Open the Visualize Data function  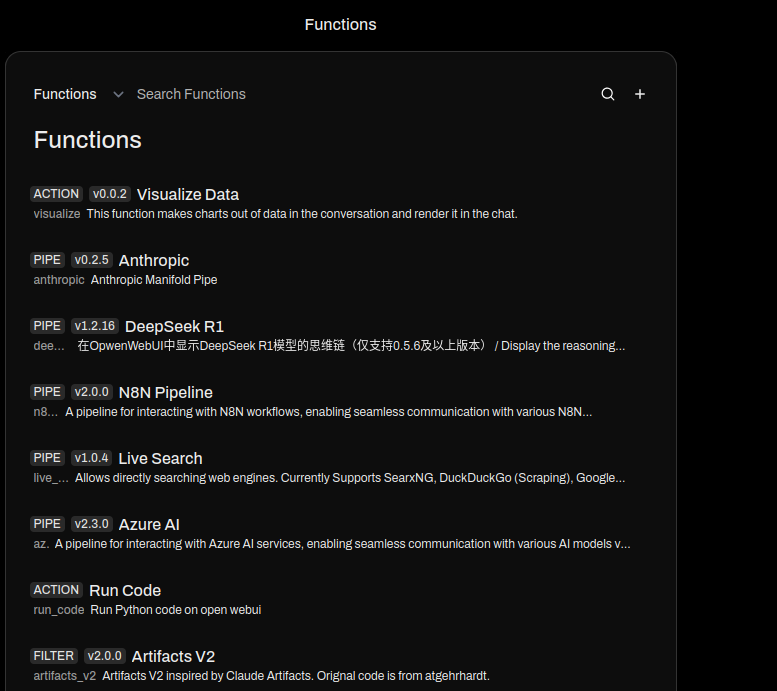pos(188,194)
